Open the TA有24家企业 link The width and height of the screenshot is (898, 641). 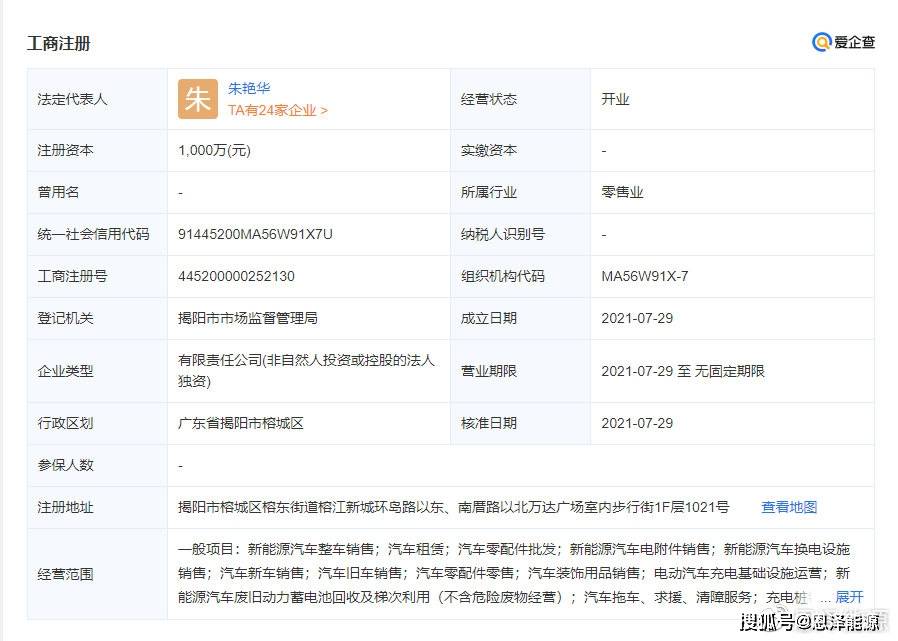pos(277,111)
